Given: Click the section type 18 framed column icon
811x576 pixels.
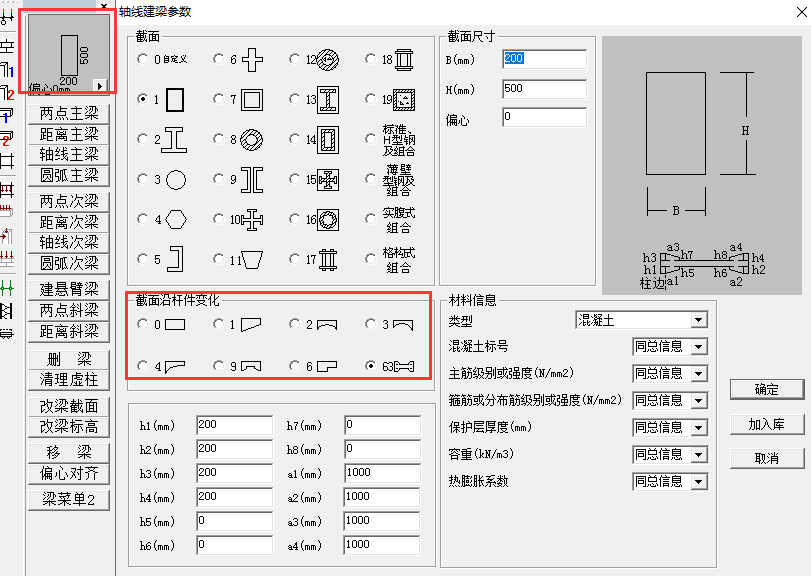Looking at the screenshot, I should pos(404,59).
